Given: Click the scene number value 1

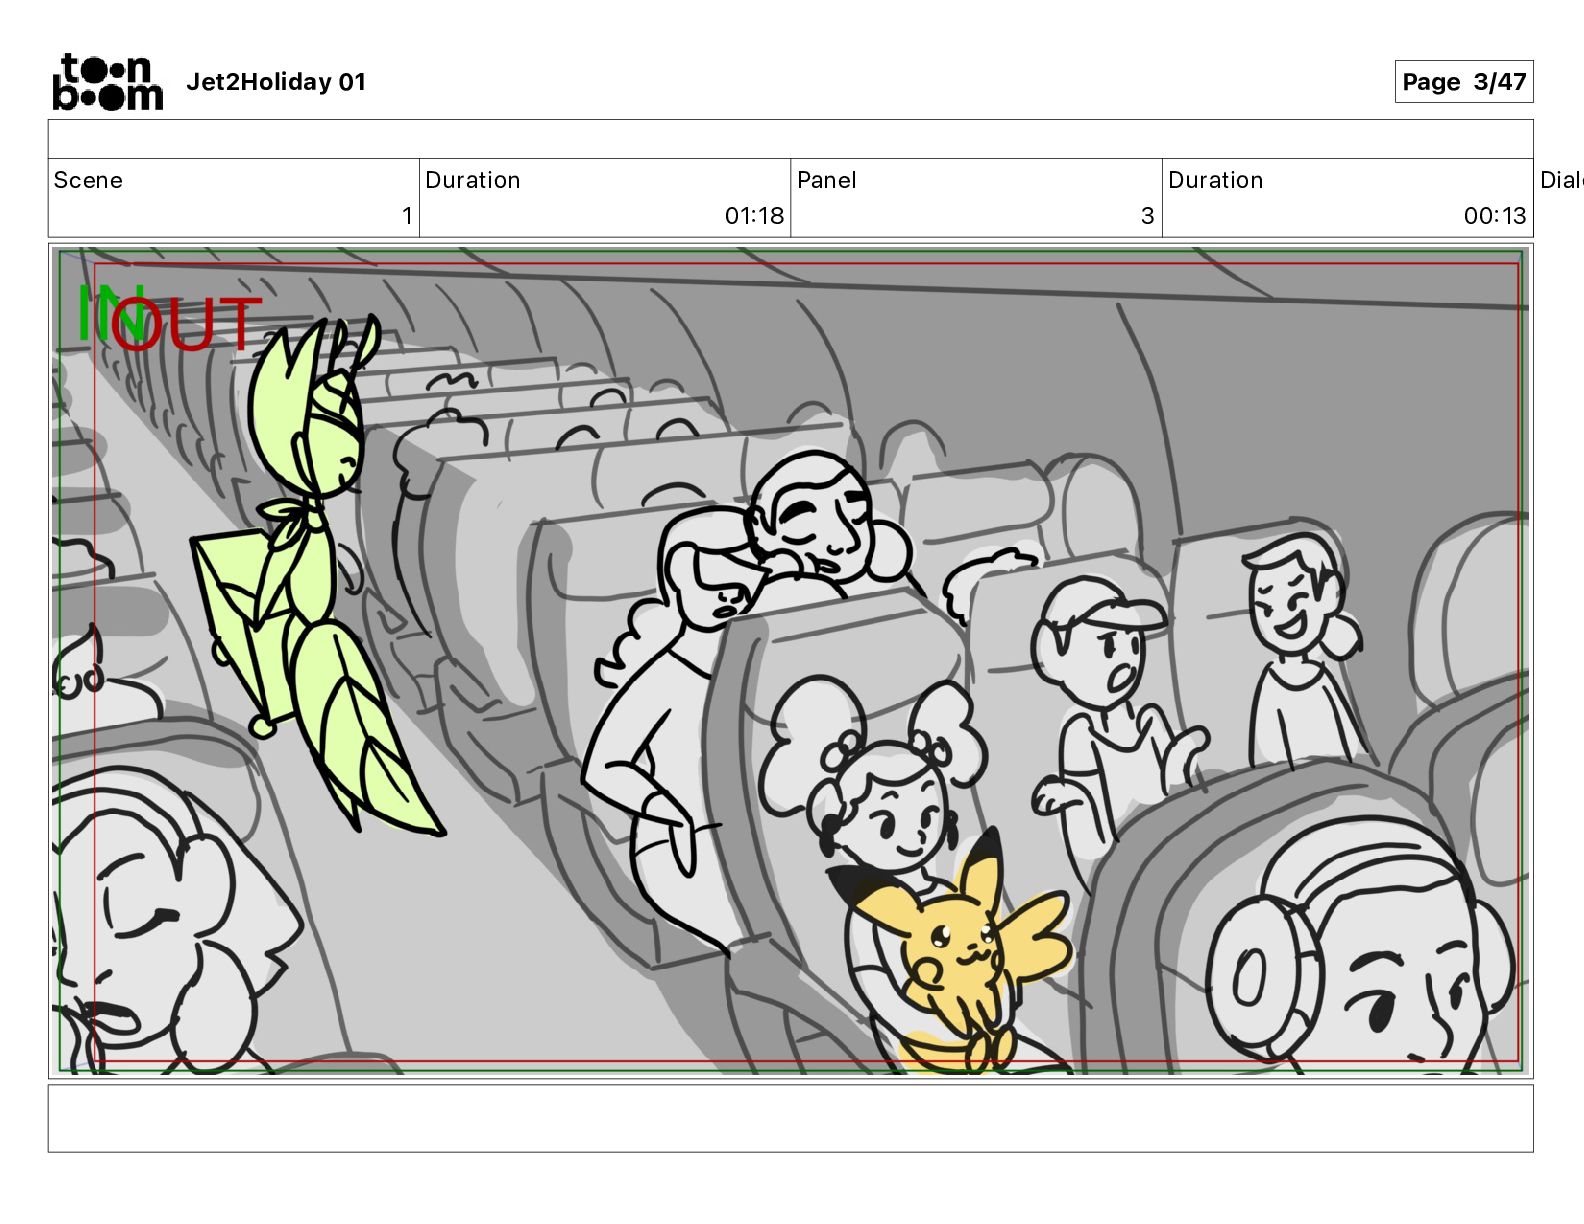Looking at the screenshot, I should coord(407,216).
